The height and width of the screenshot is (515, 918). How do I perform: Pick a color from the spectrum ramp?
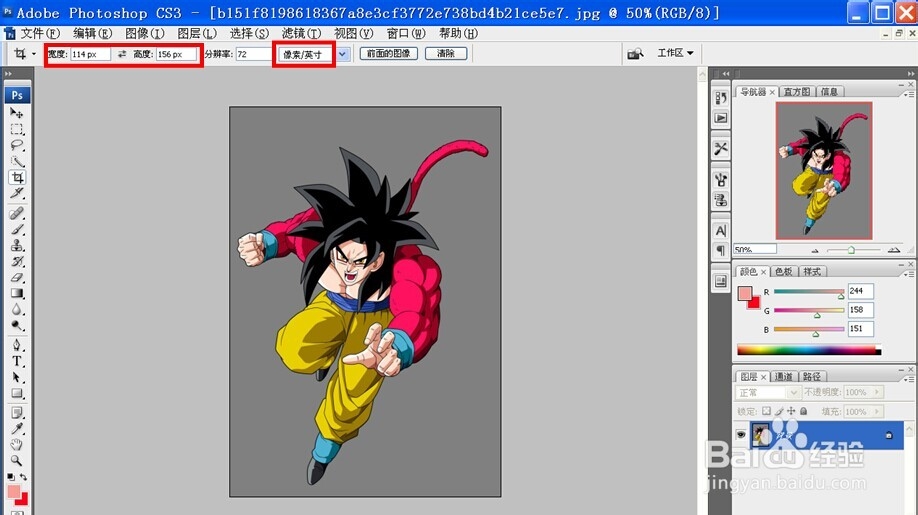[809, 351]
